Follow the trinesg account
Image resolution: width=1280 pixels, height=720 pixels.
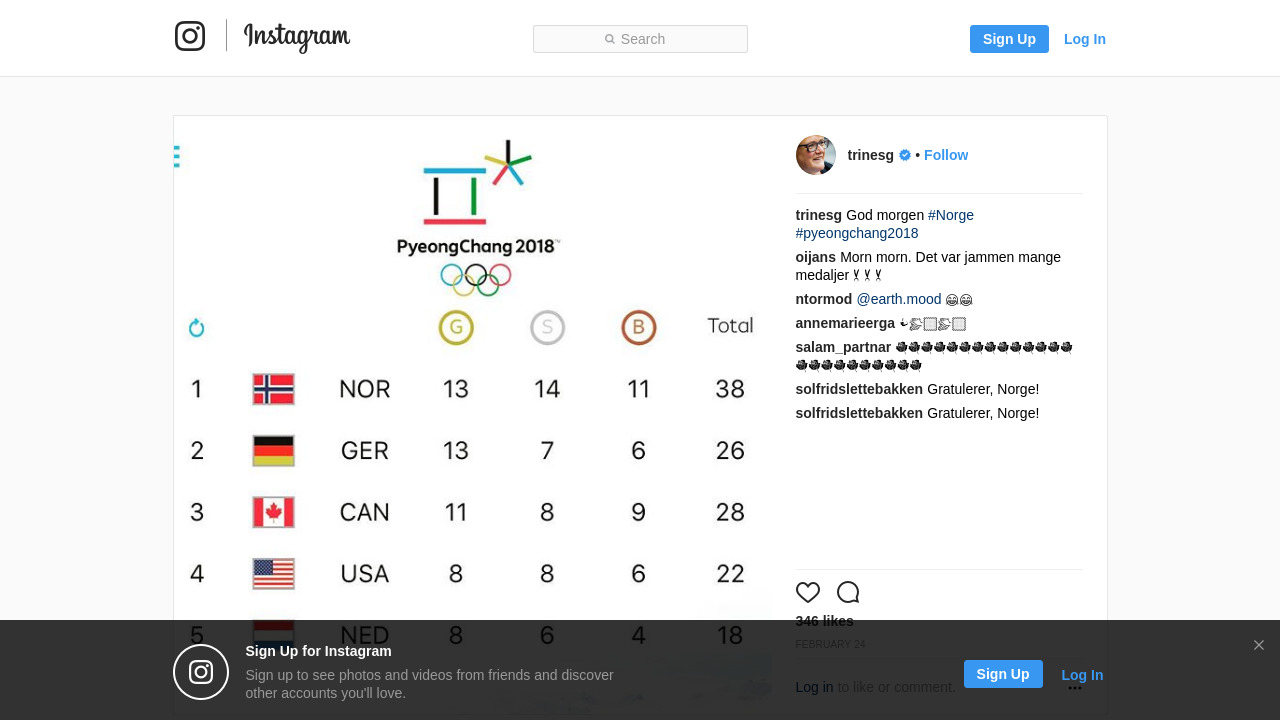pos(946,155)
